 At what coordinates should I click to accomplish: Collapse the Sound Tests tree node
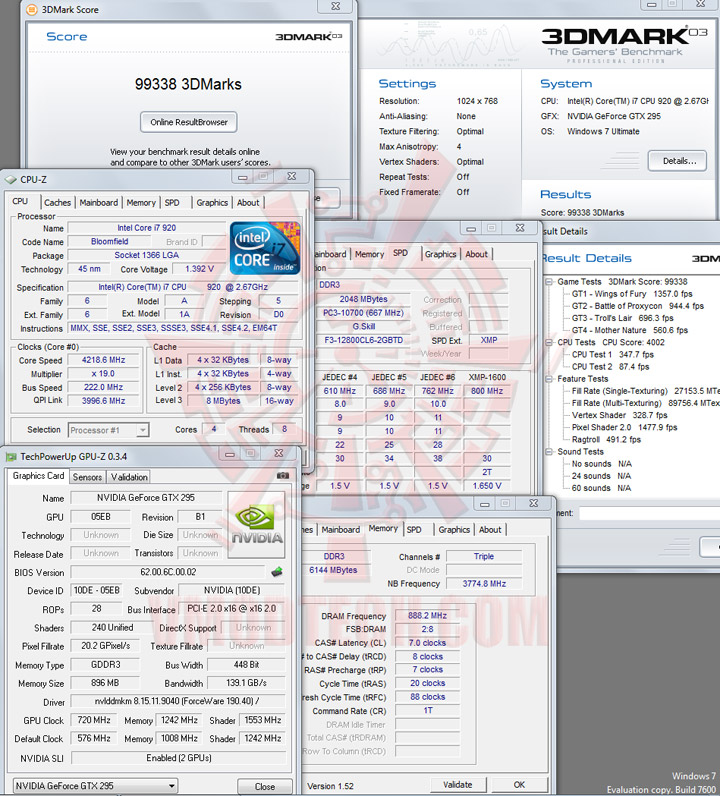pos(549,452)
